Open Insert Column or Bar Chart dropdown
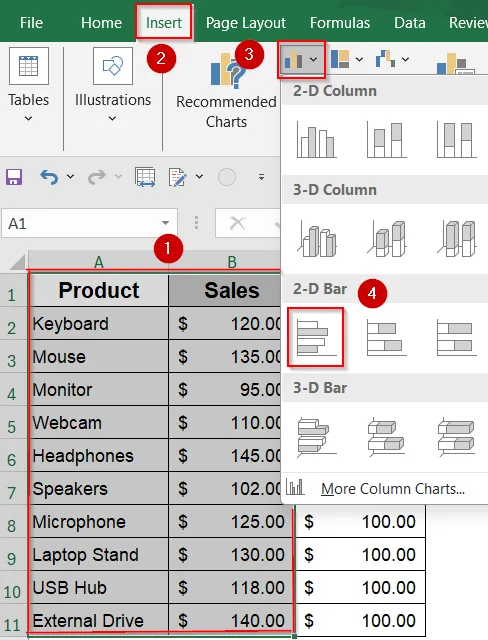Viewport: 488px width, 640px height. click(301, 60)
